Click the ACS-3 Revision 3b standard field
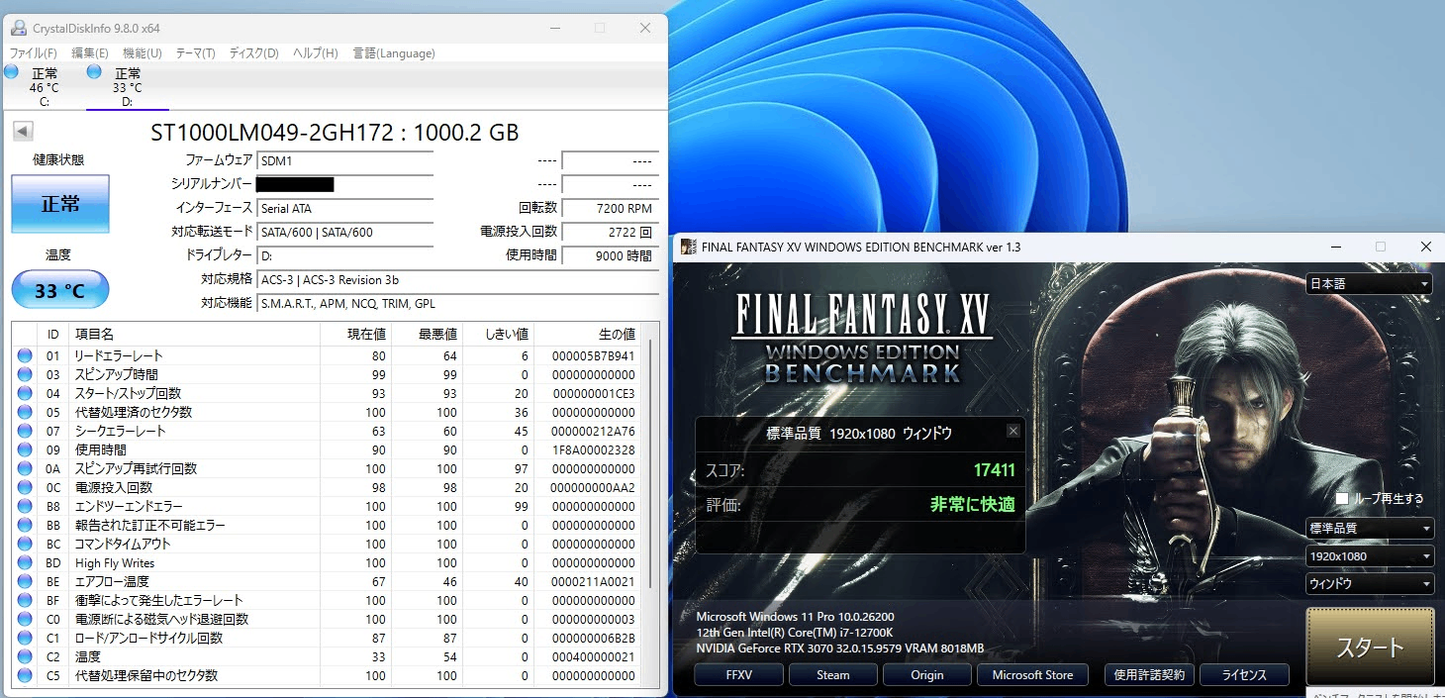Viewport: 1445px width, 698px height. pyautogui.click(x=458, y=280)
